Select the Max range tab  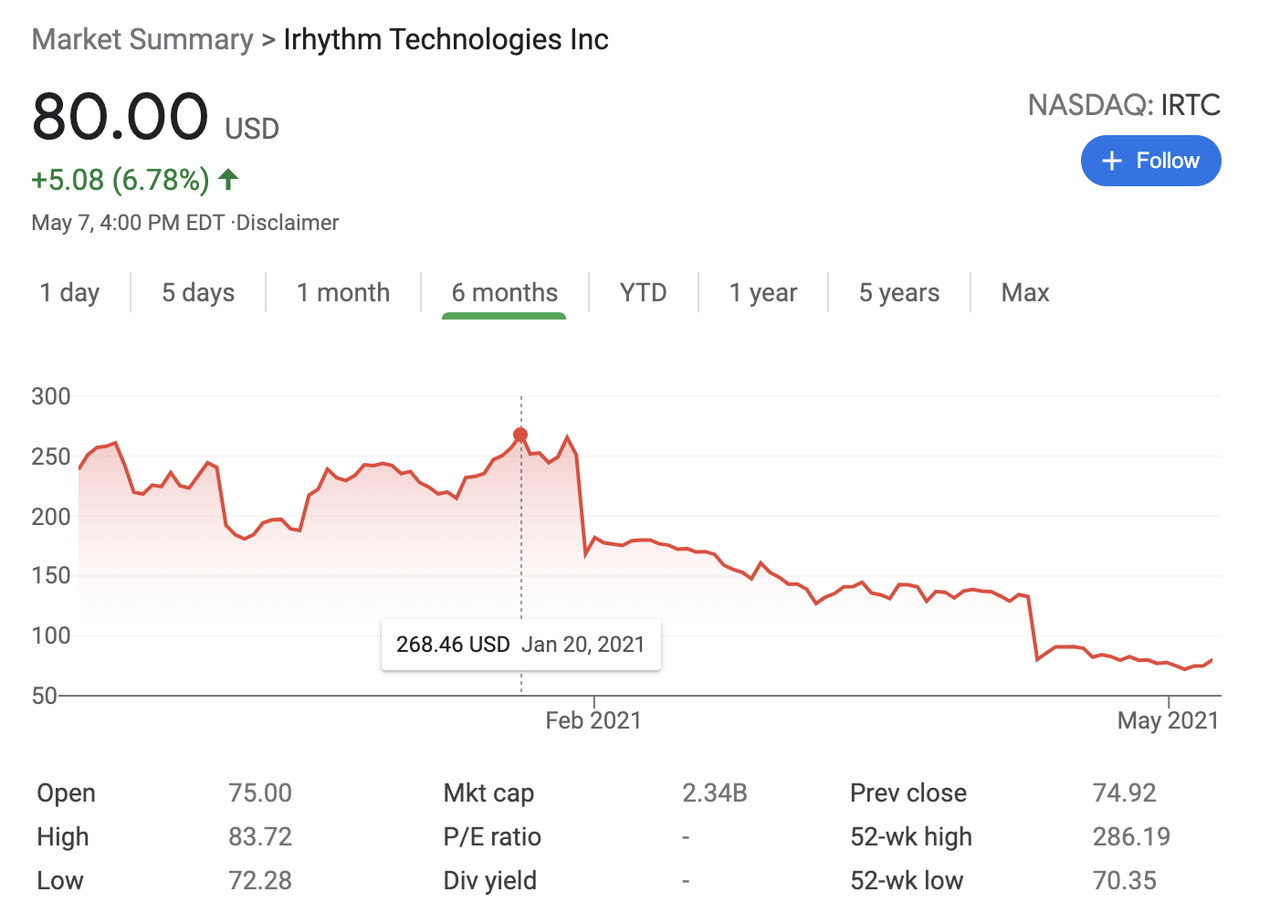[x=1025, y=293]
